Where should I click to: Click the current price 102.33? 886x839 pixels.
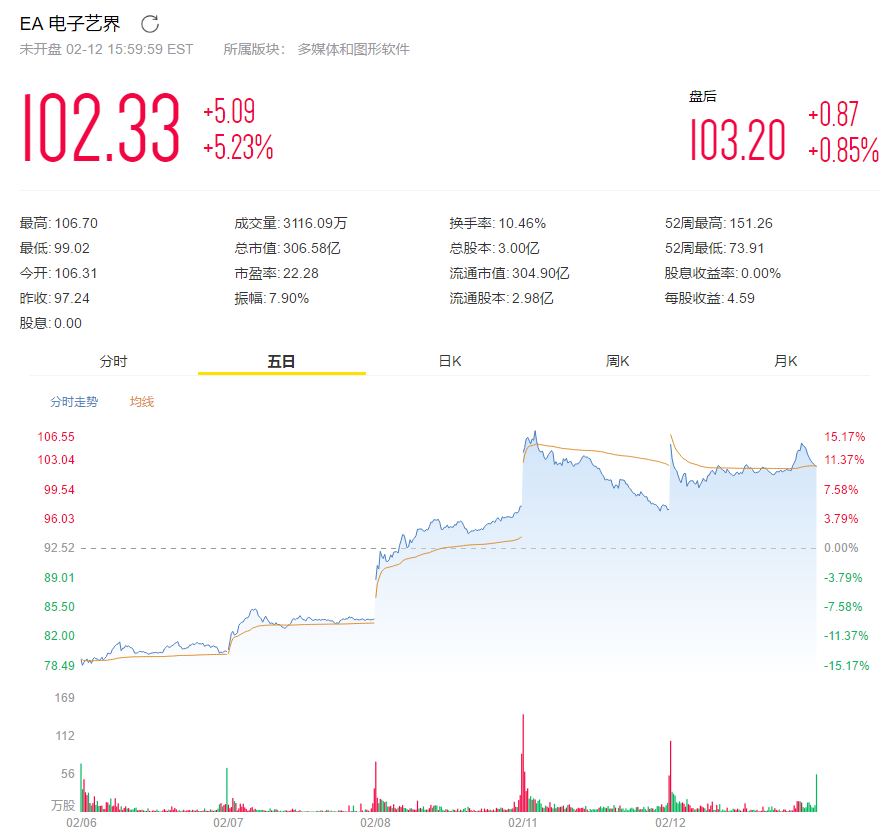click(x=101, y=128)
